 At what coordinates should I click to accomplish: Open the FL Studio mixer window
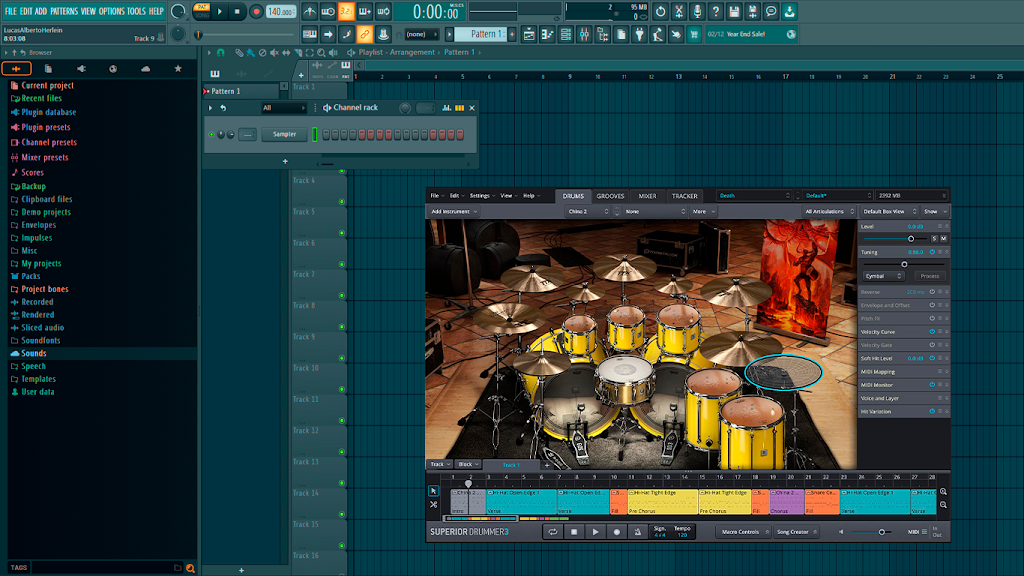(x=584, y=34)
